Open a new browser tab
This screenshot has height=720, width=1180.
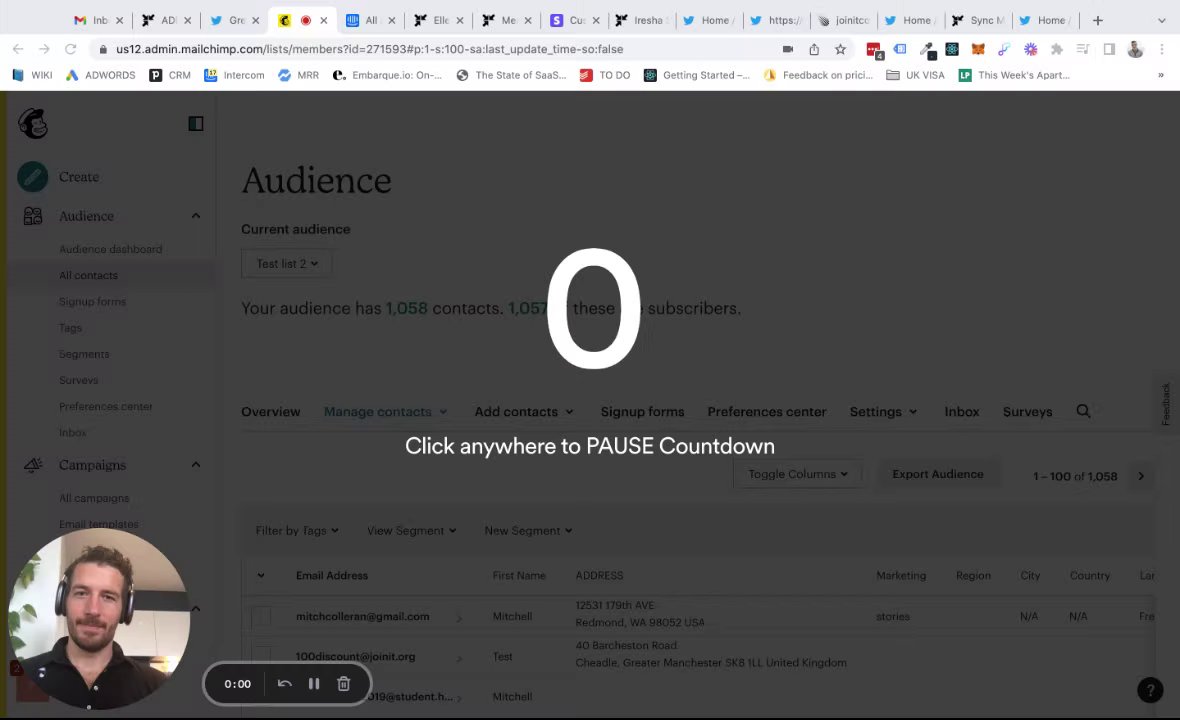tap(1097, 20)
